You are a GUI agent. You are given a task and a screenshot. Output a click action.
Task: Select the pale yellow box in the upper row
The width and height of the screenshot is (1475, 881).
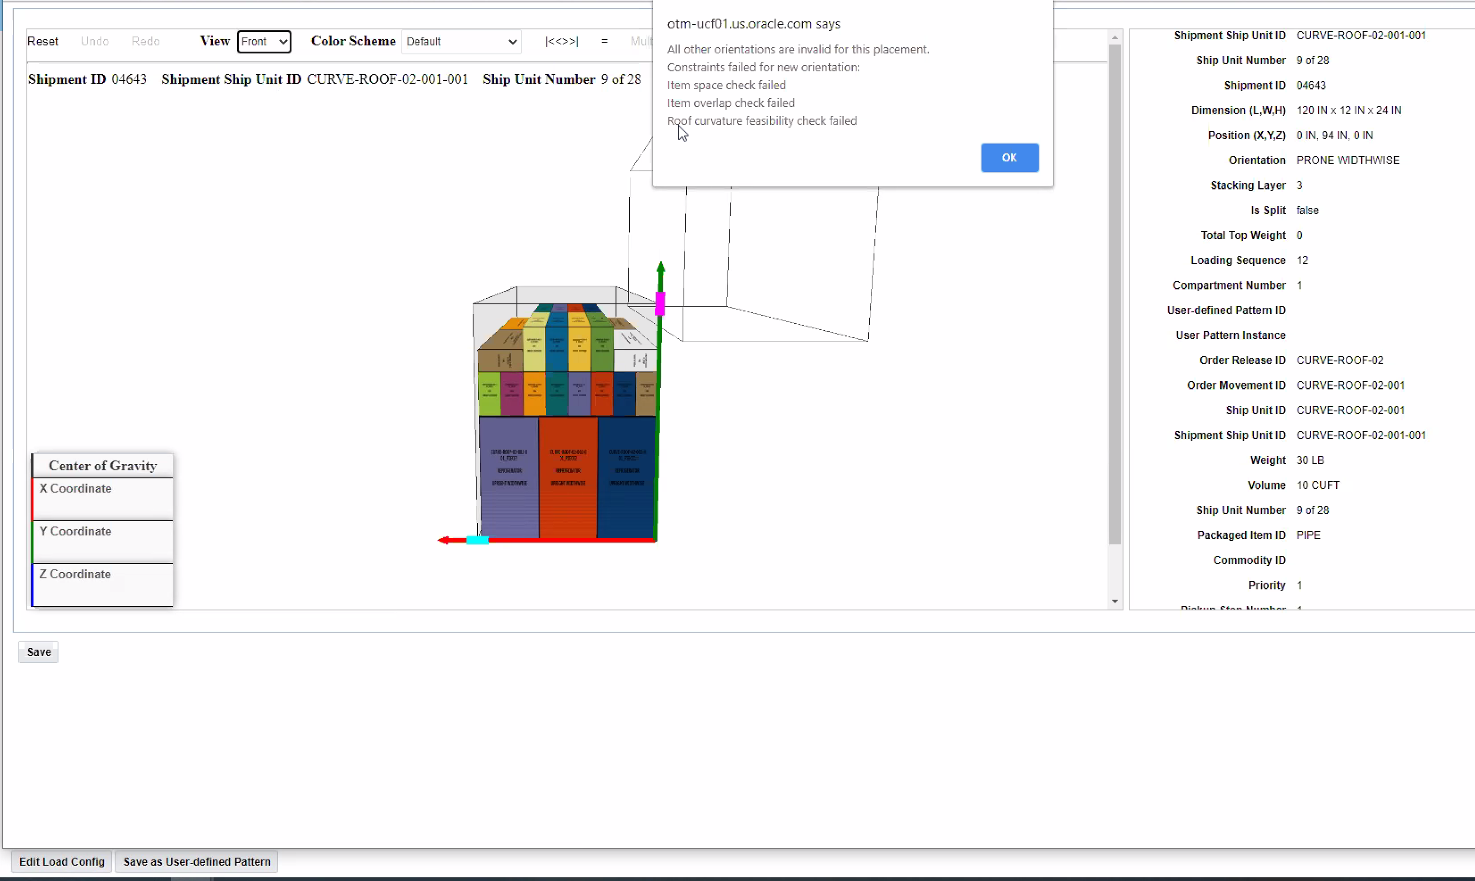tap(534, 342)
